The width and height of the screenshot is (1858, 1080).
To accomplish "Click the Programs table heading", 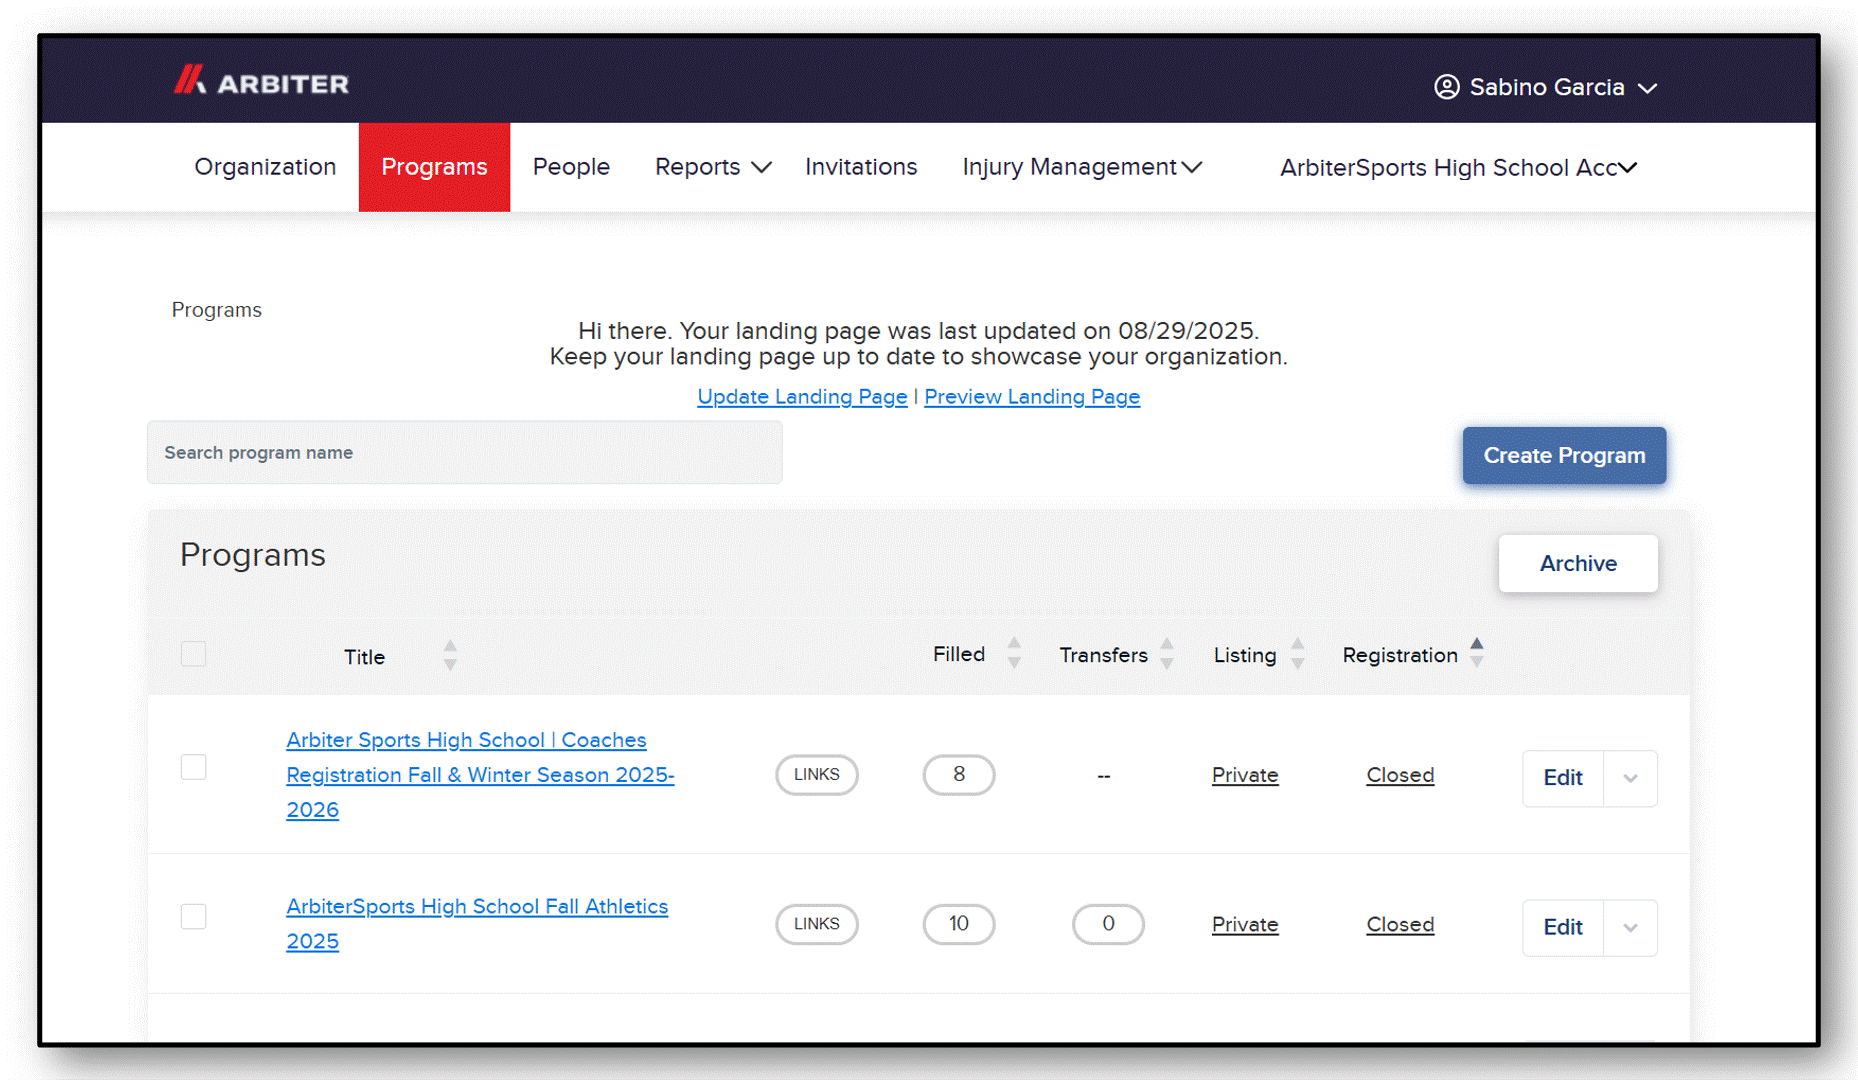I will click(253, 555).
